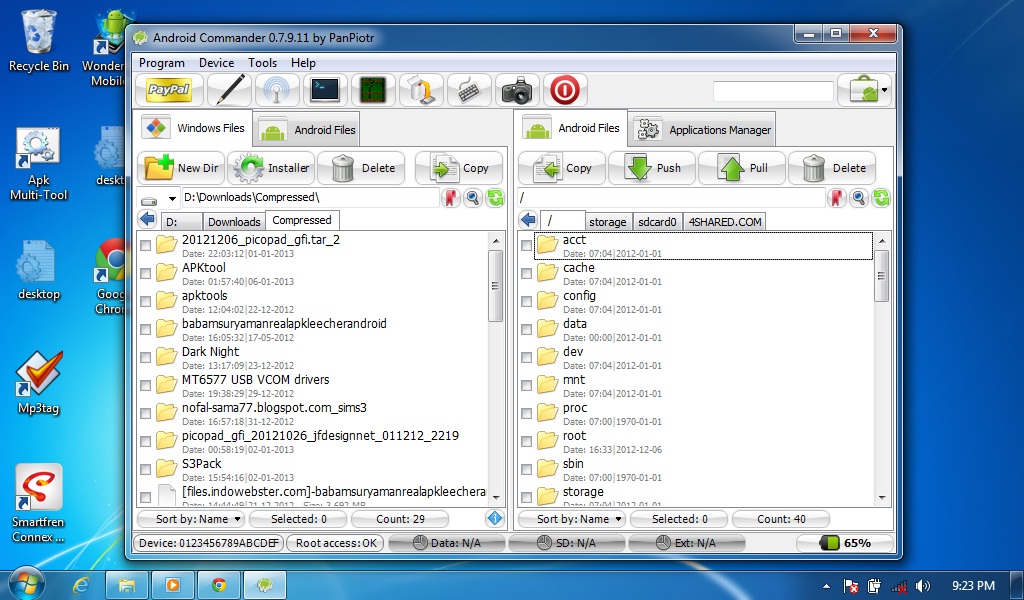1024x600 pixels.
Task: Click the flash phone toolbar icon
Action: 421,90
